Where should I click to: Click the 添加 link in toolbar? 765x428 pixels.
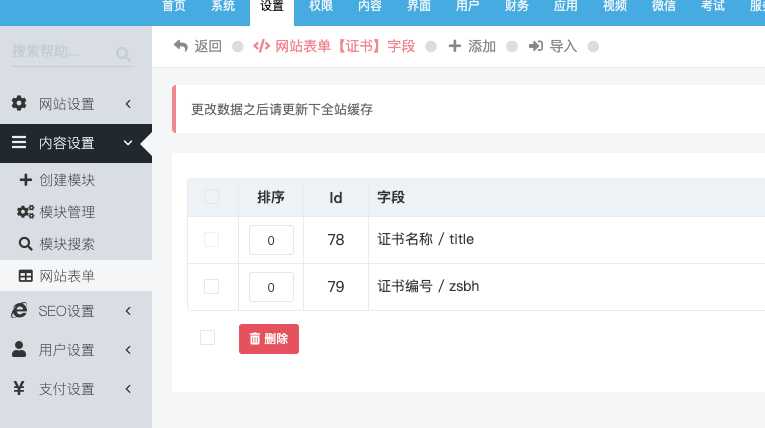tap(472, 46)
